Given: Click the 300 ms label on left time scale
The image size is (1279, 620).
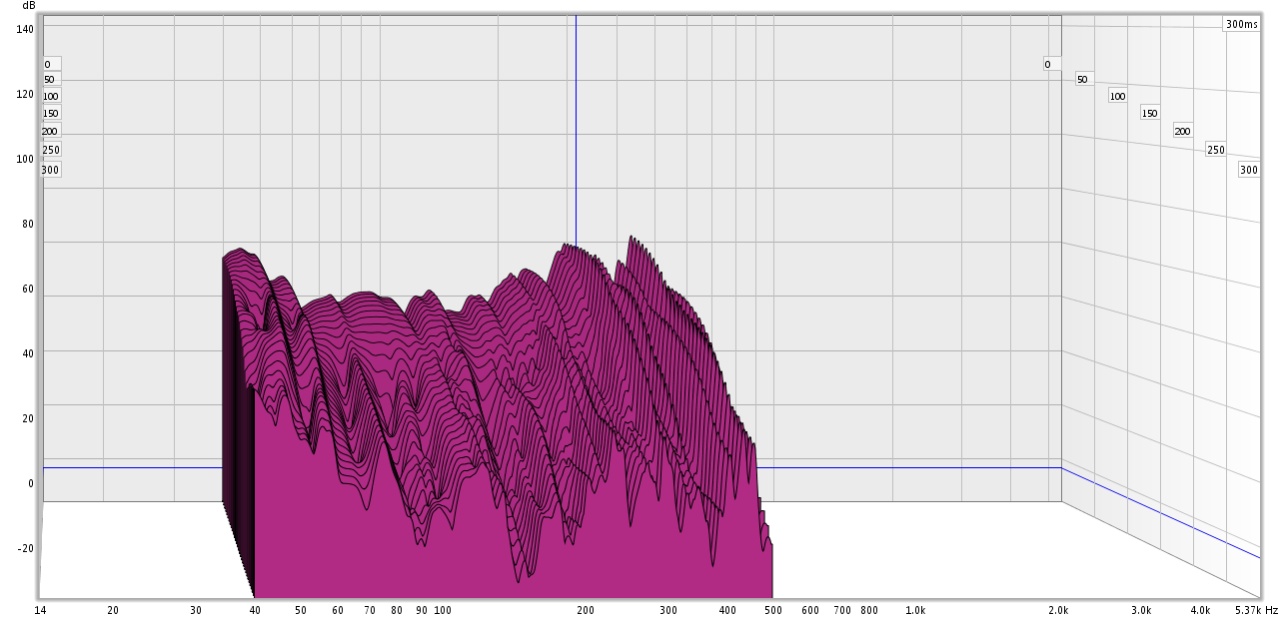Looking at the screenshot, I should point(51,170).
